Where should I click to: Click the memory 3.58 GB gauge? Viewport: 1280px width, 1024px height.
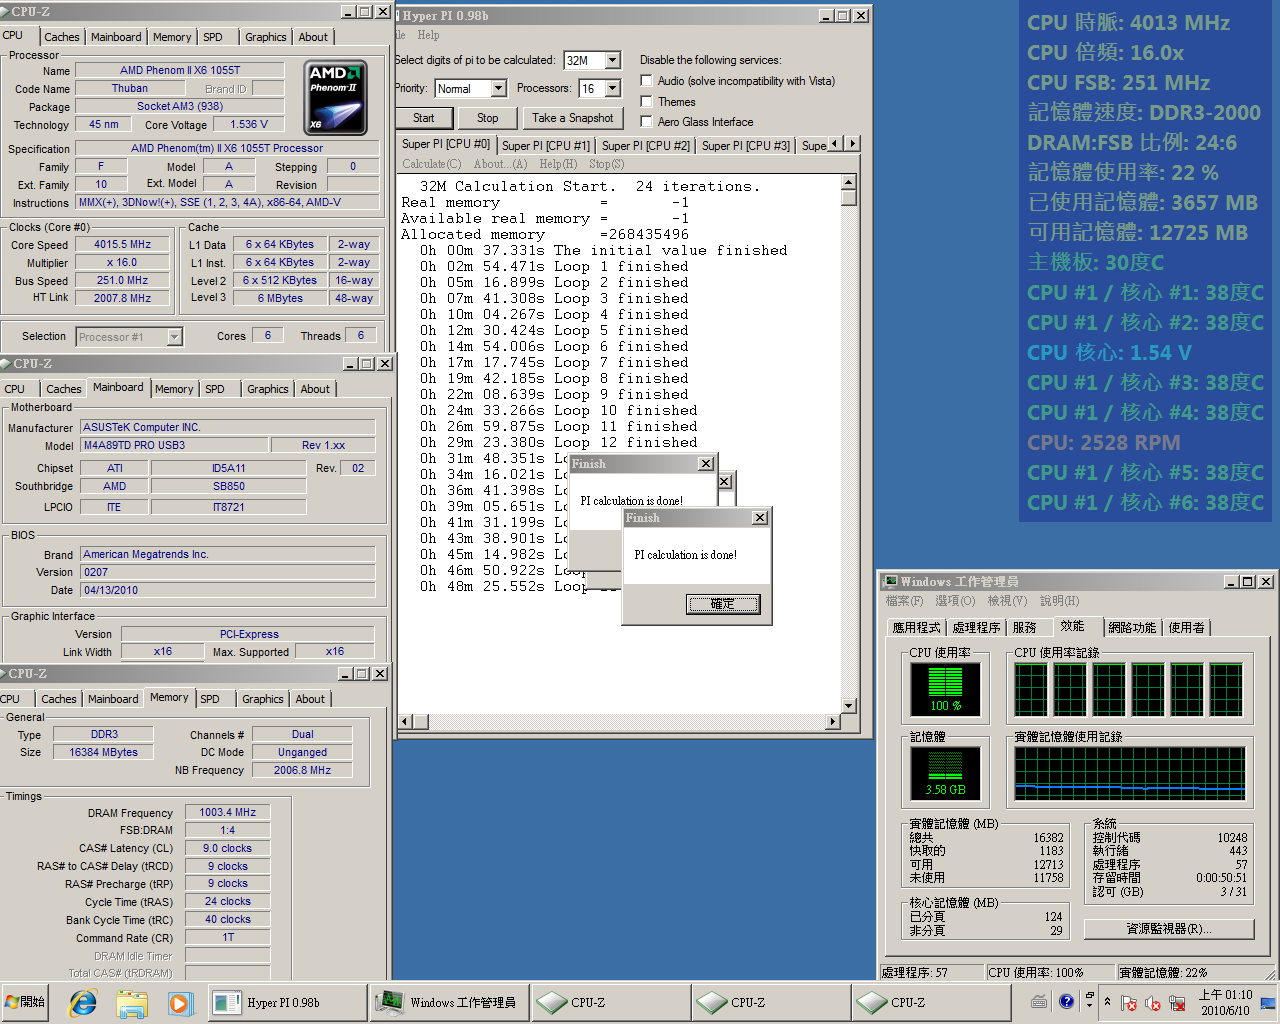click(x=945, y=773)
